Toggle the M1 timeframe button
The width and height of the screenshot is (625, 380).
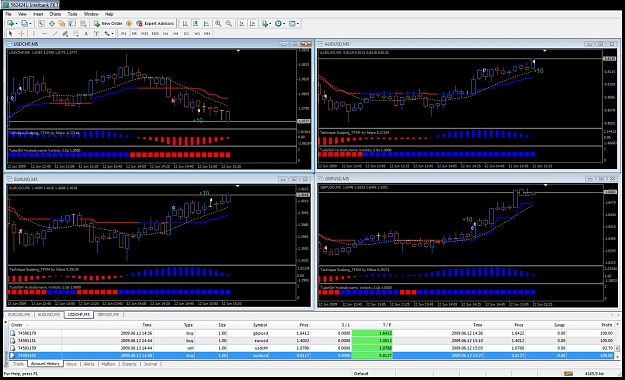point(124,34)
